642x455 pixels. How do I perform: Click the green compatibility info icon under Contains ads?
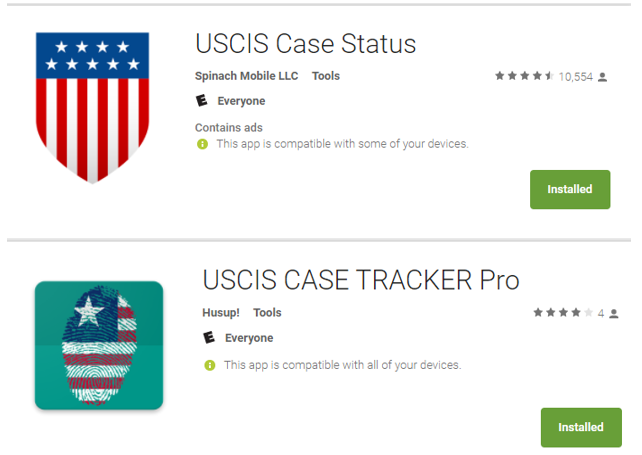202,144
